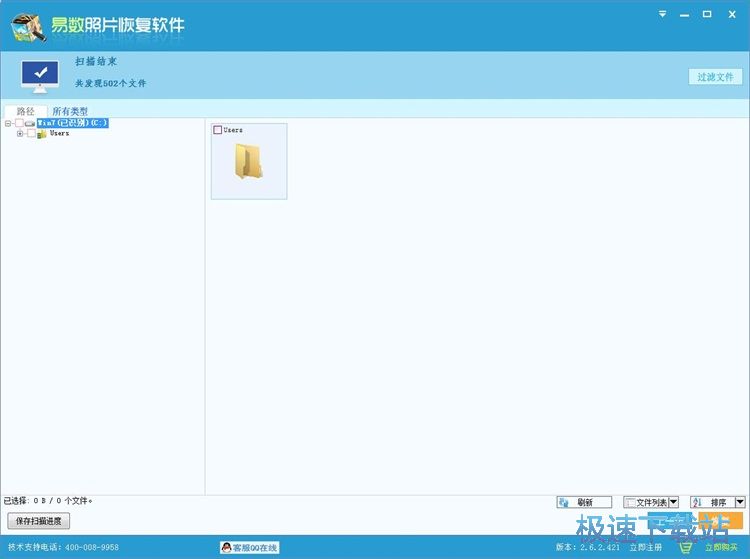Click the scan complete monitor icon
Screen dimensions: 750x559
(40, 74)
